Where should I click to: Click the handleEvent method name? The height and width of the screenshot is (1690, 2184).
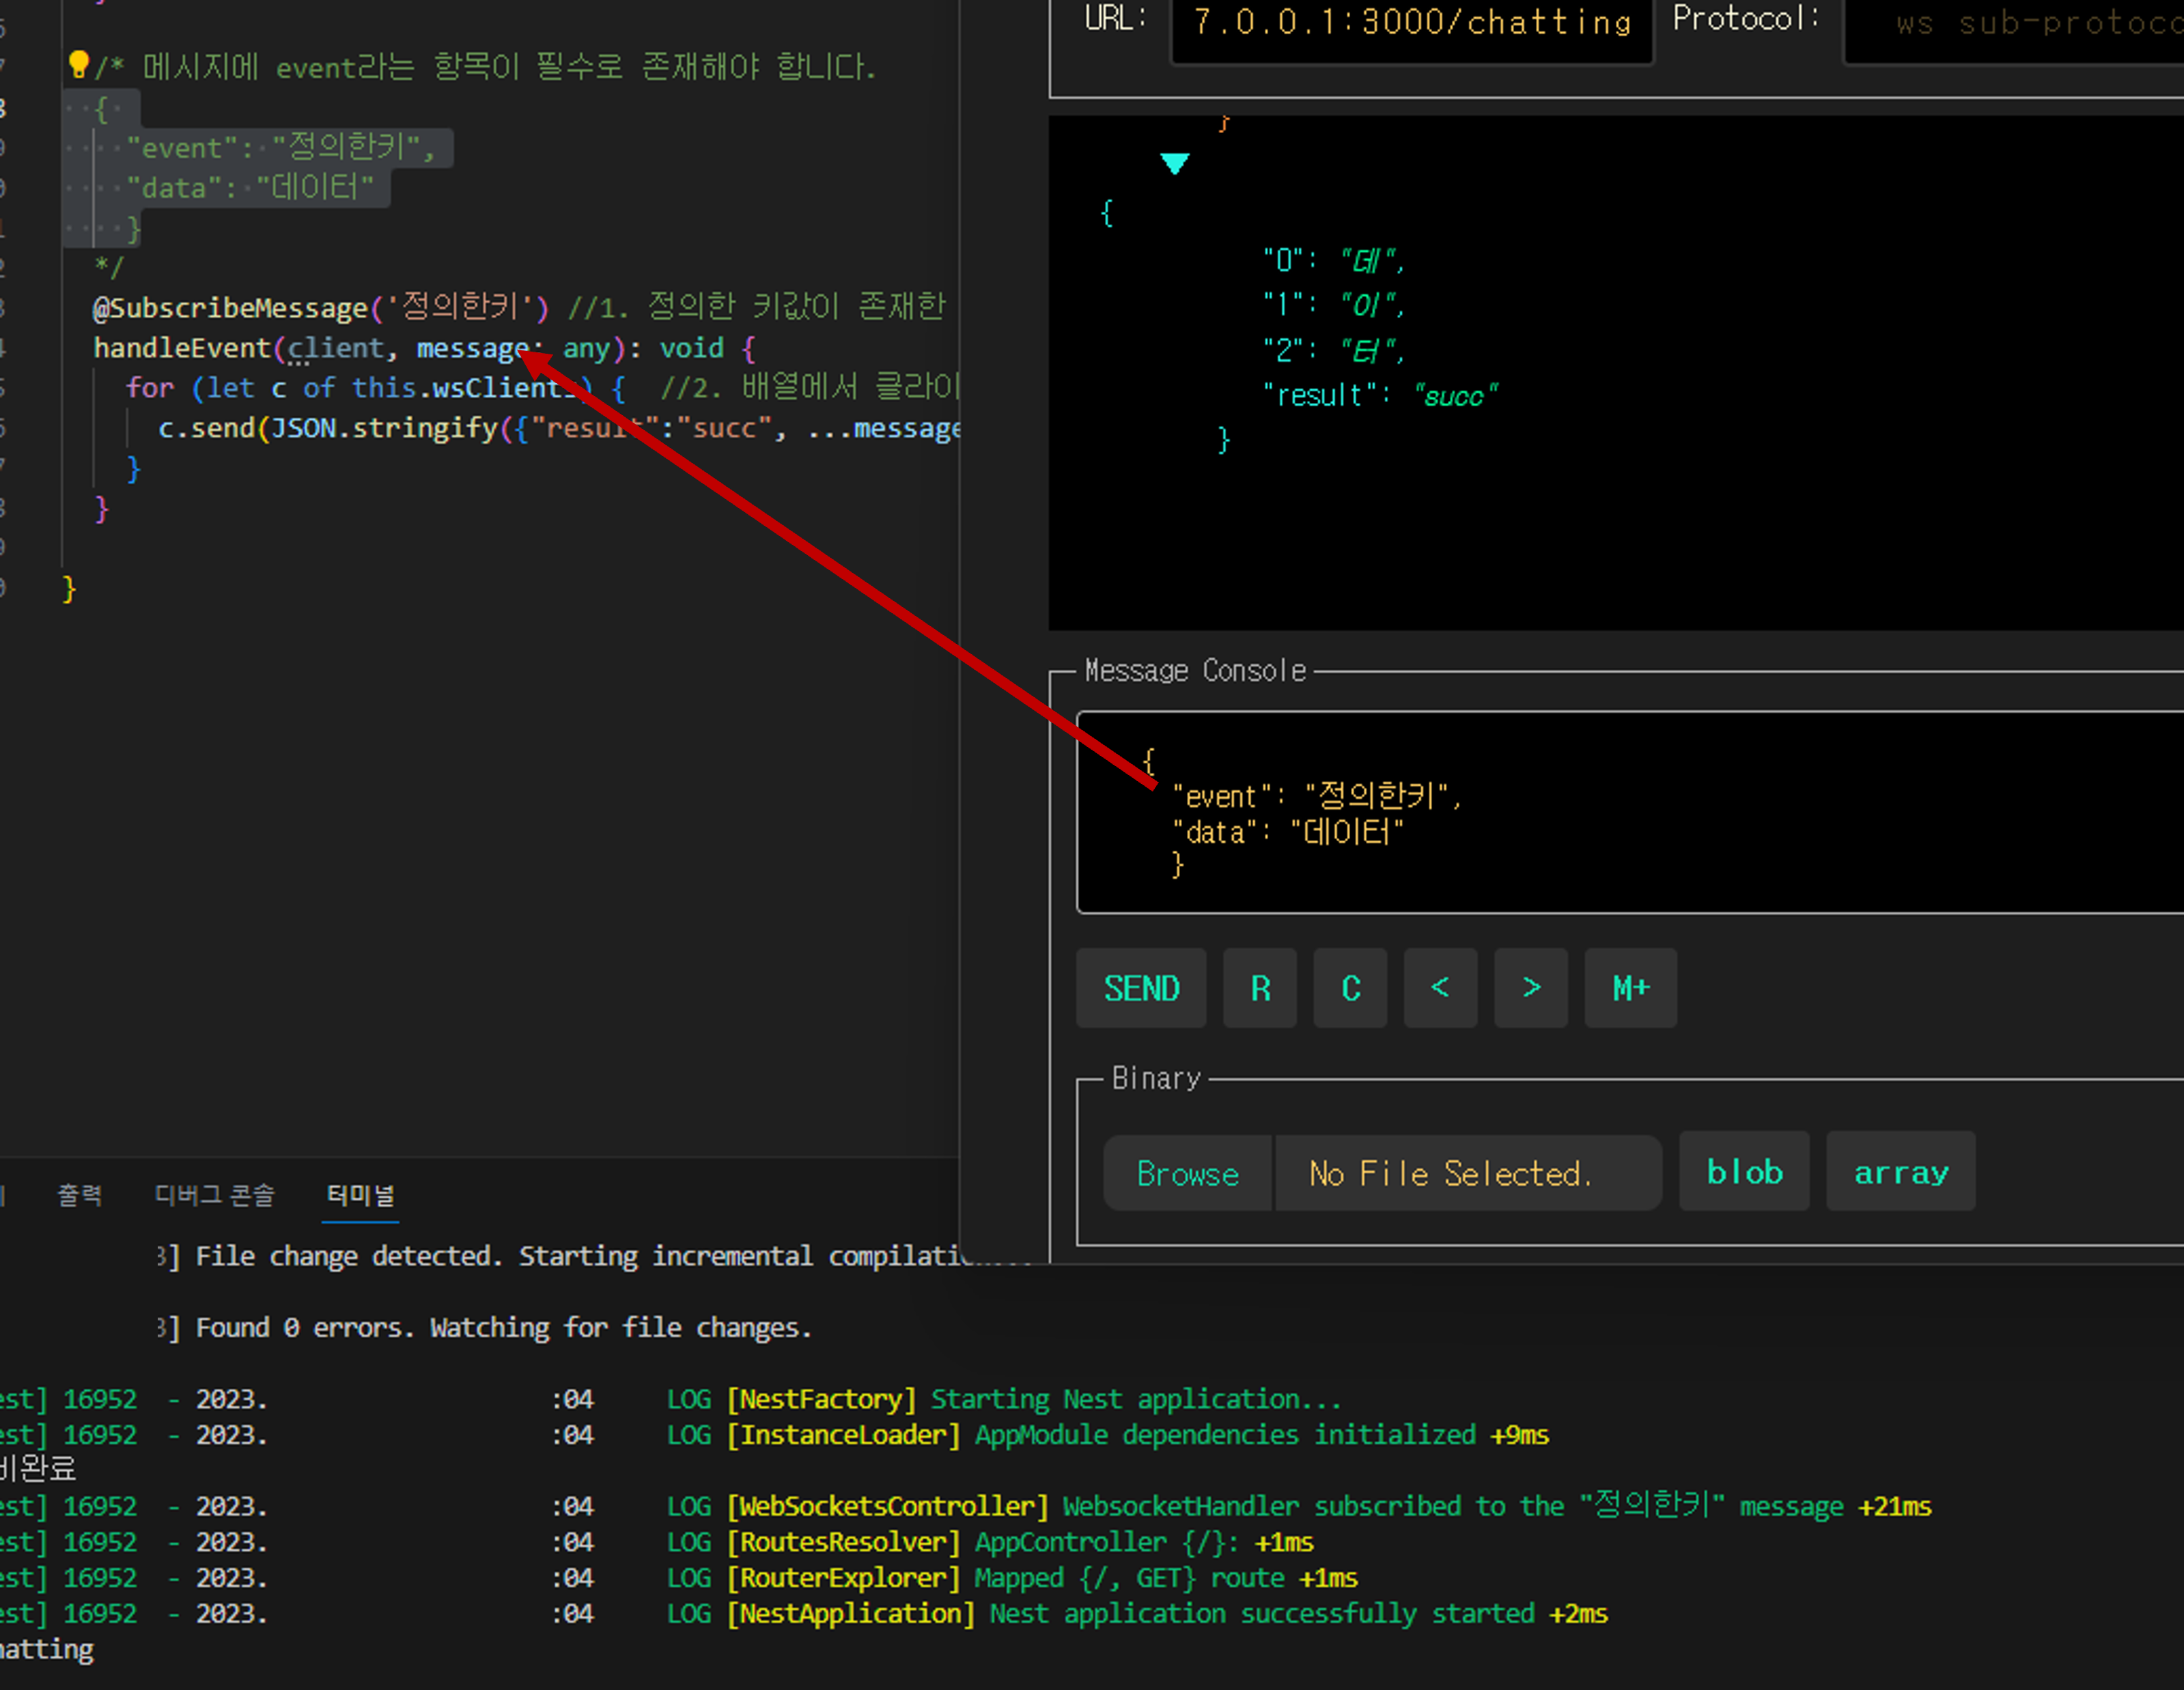[182, 348]
